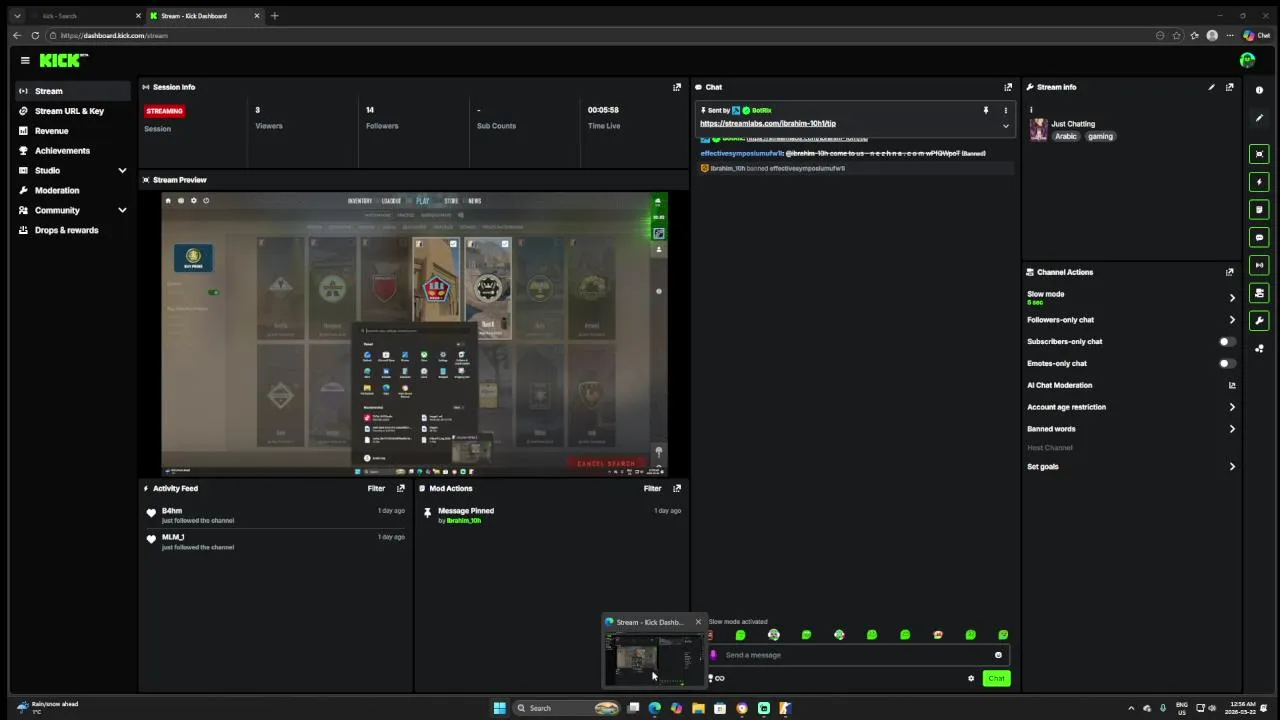The image size is (1280, 720).
Task: Unpin the pinned chat message
Action: coord(986,110)
